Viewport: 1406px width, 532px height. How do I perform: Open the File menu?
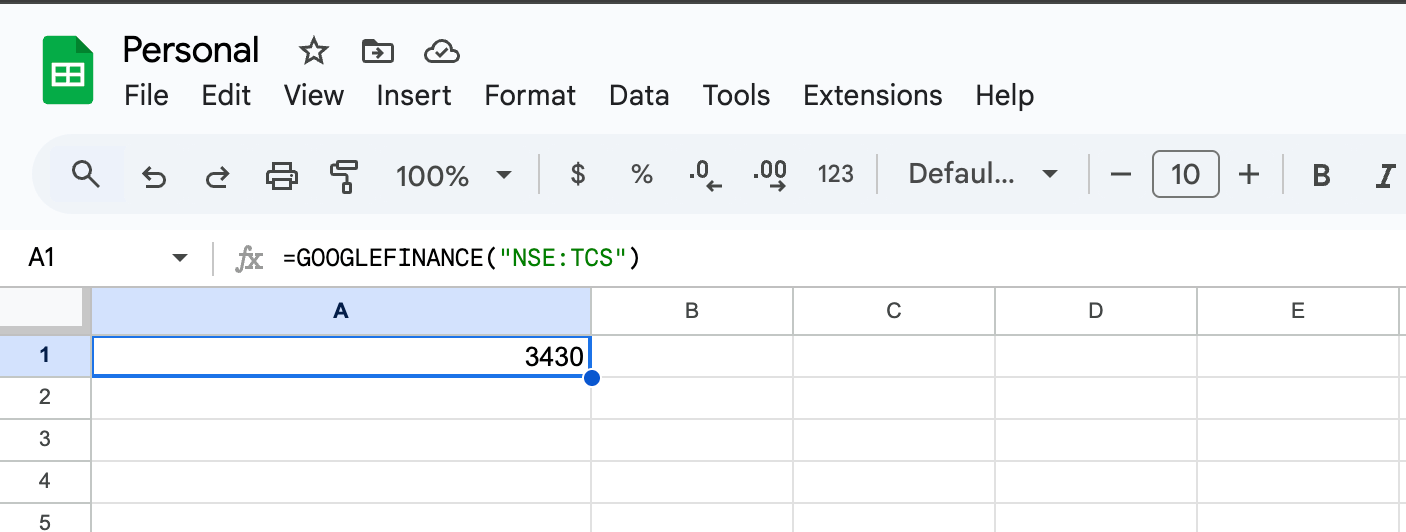(x=147, y=96)
